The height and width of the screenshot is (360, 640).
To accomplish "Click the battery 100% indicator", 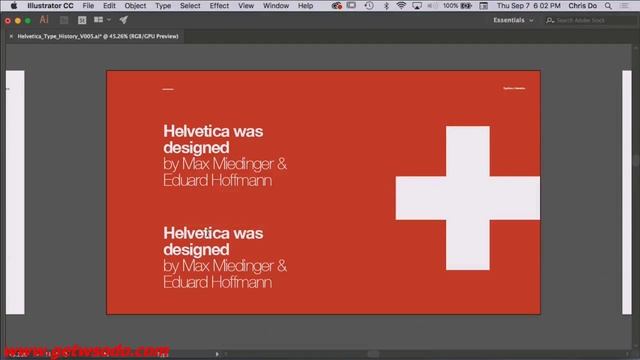I will coord(458,6).
